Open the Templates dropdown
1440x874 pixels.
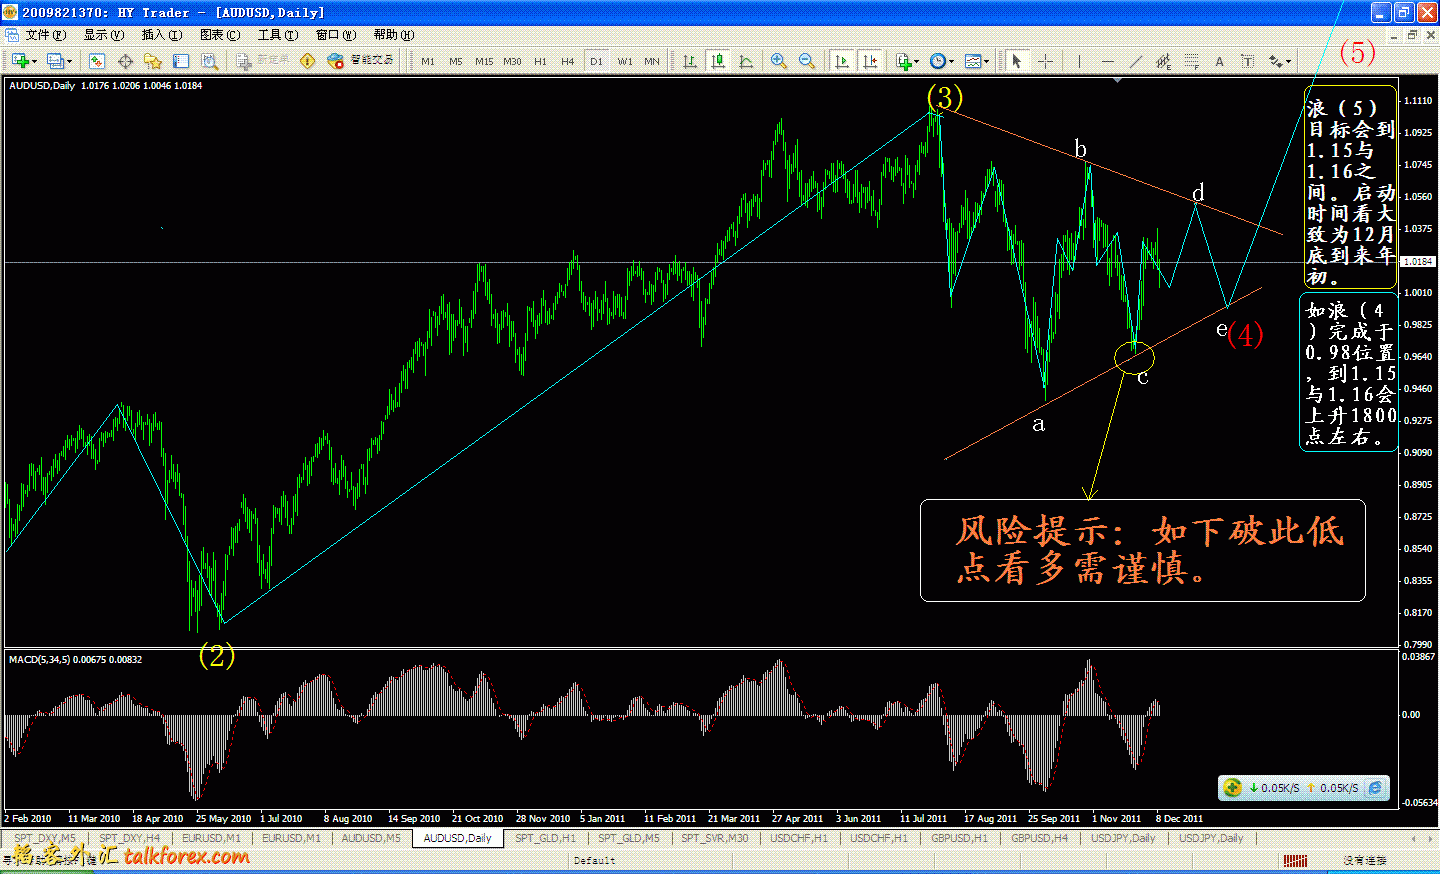[977, 61]
